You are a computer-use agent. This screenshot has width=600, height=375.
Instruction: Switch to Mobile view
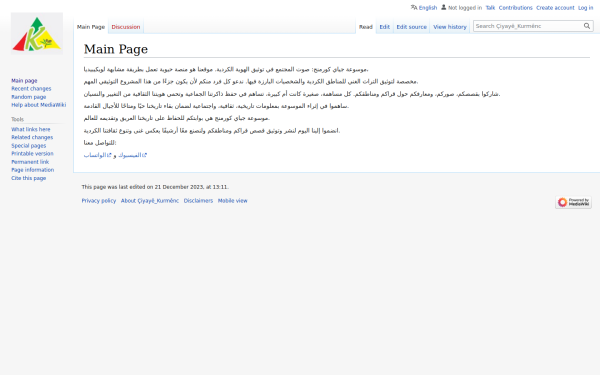[233, 201]
